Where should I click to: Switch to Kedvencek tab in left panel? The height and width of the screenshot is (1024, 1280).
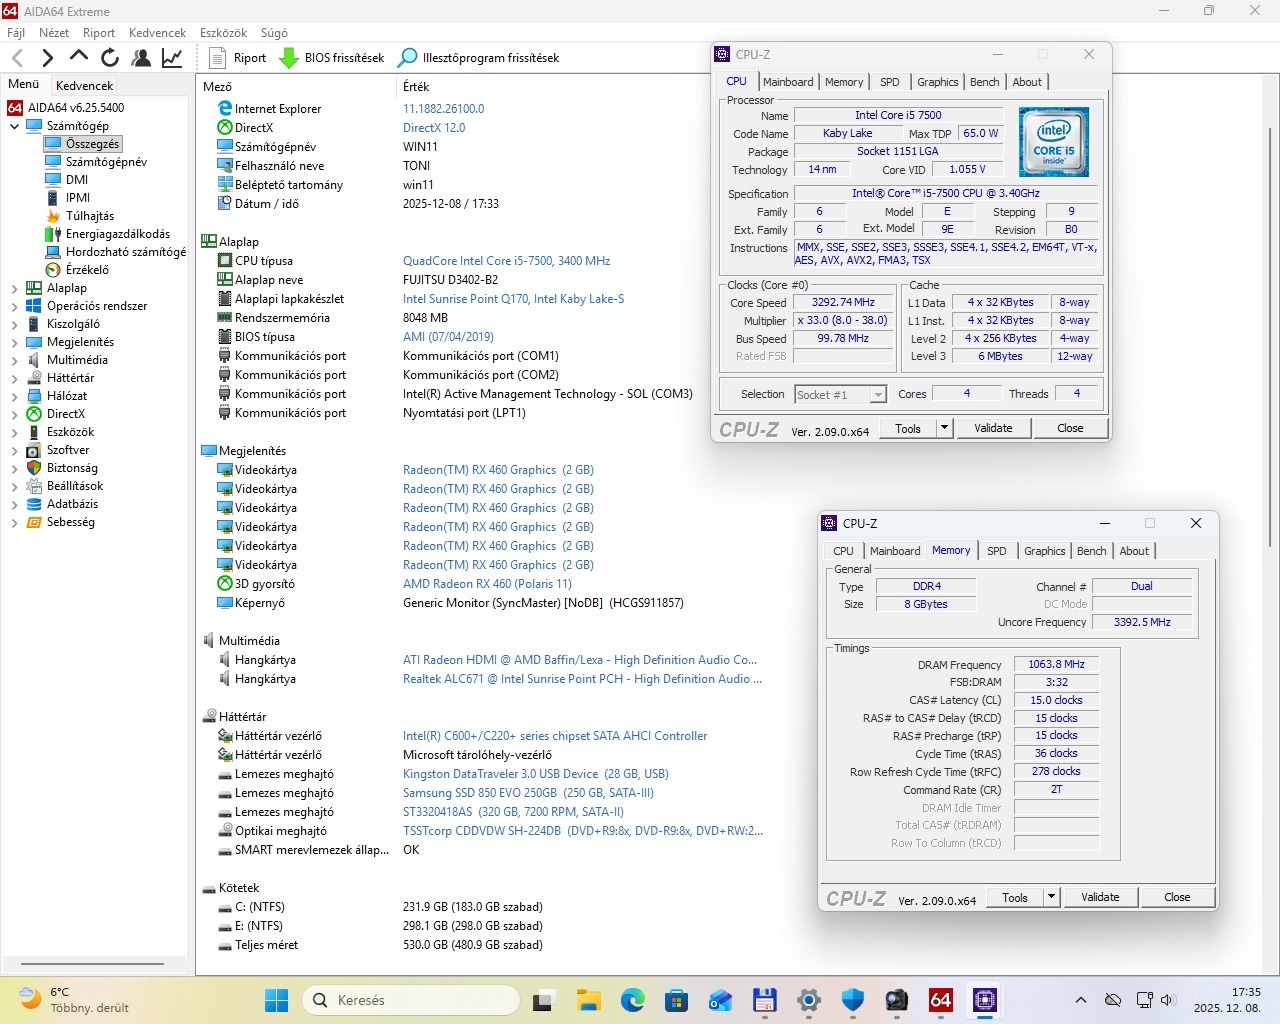(x=84, y=86)
